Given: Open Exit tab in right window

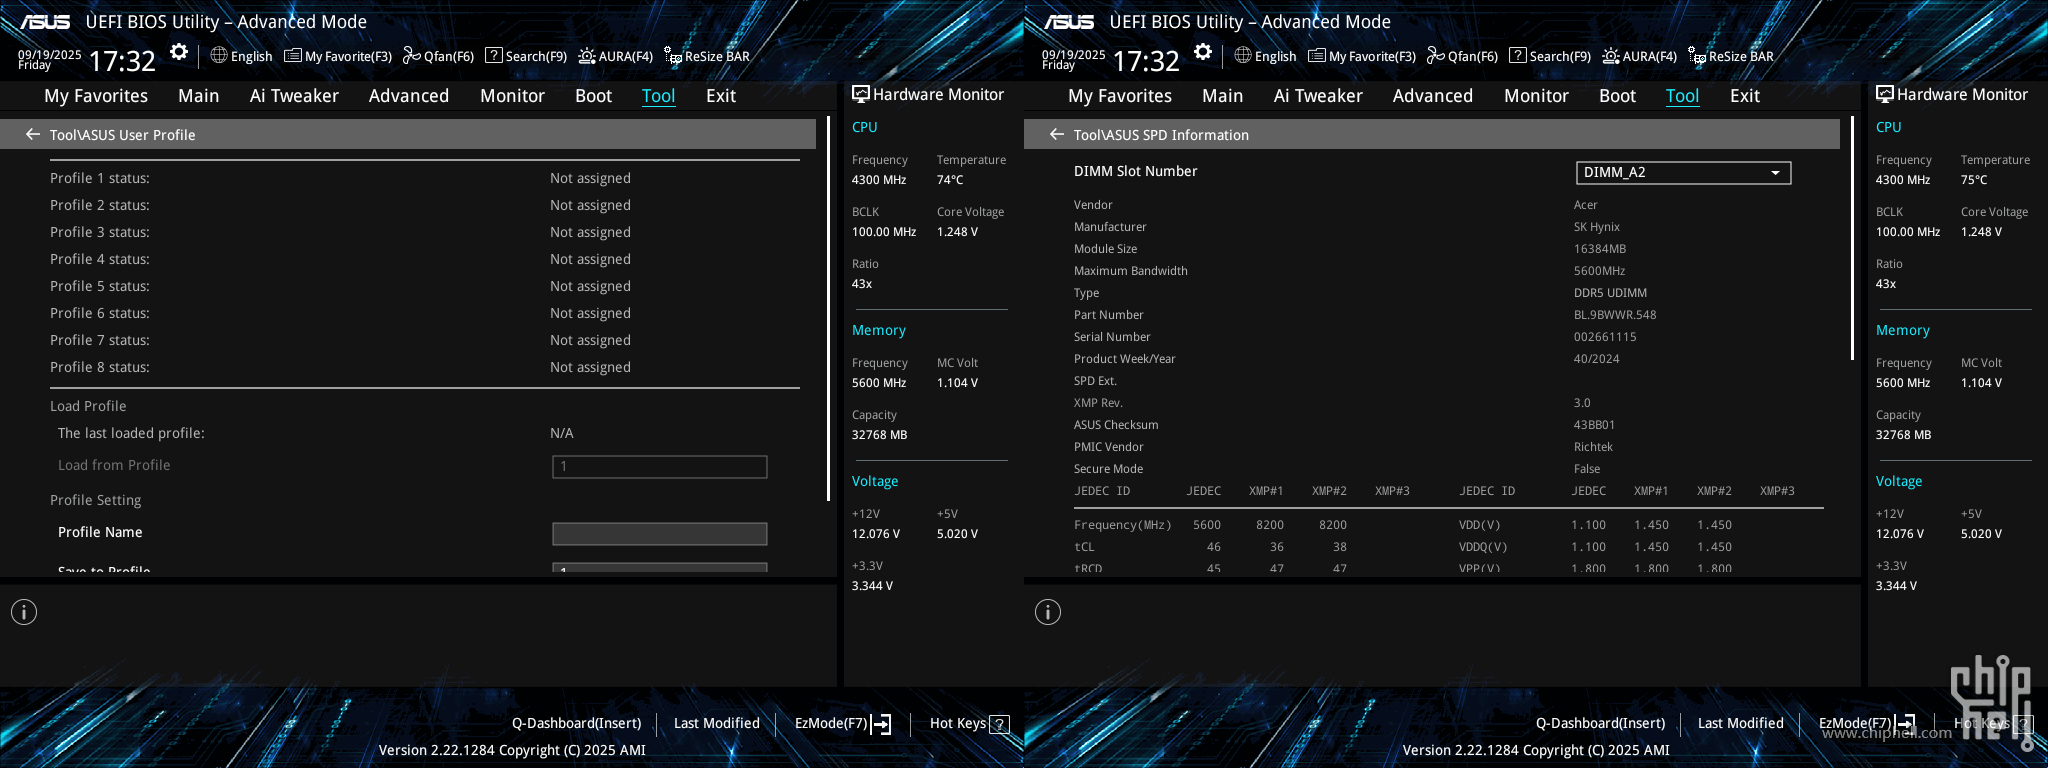Looking at the screenshot, I should click(1745, 96).
